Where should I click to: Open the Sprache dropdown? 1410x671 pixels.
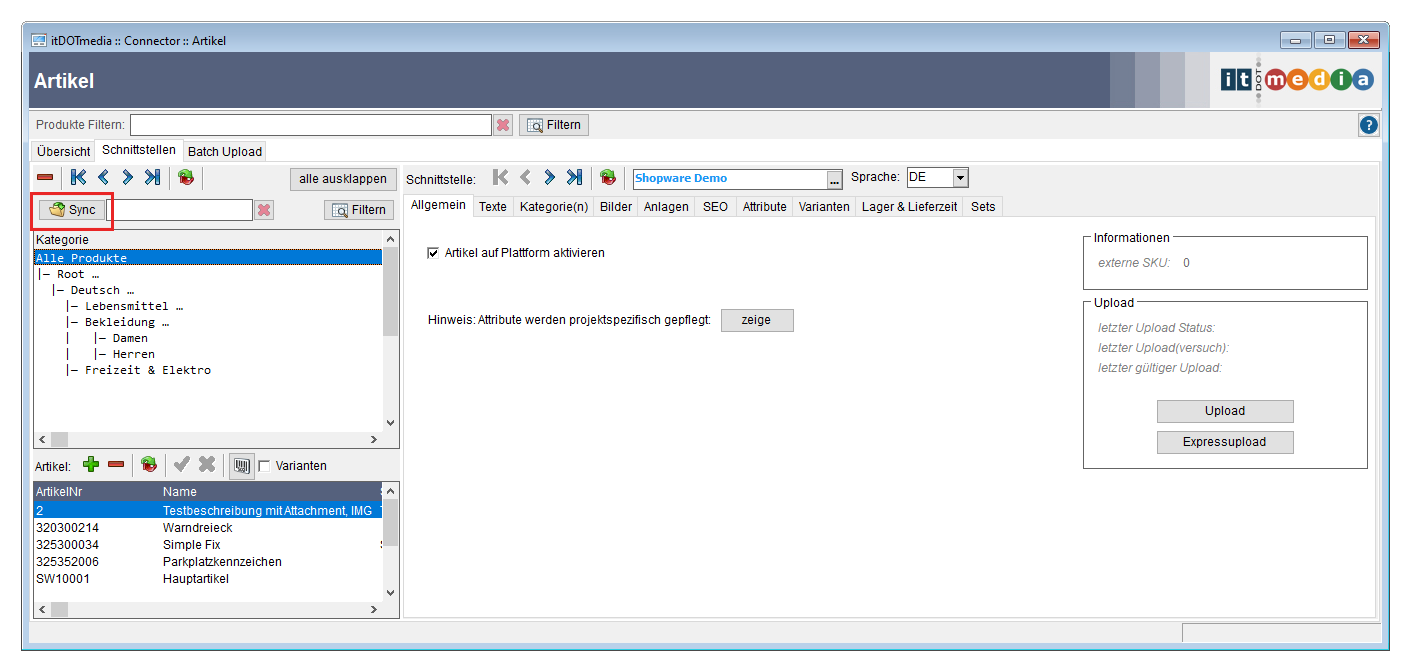coord(960,178)
